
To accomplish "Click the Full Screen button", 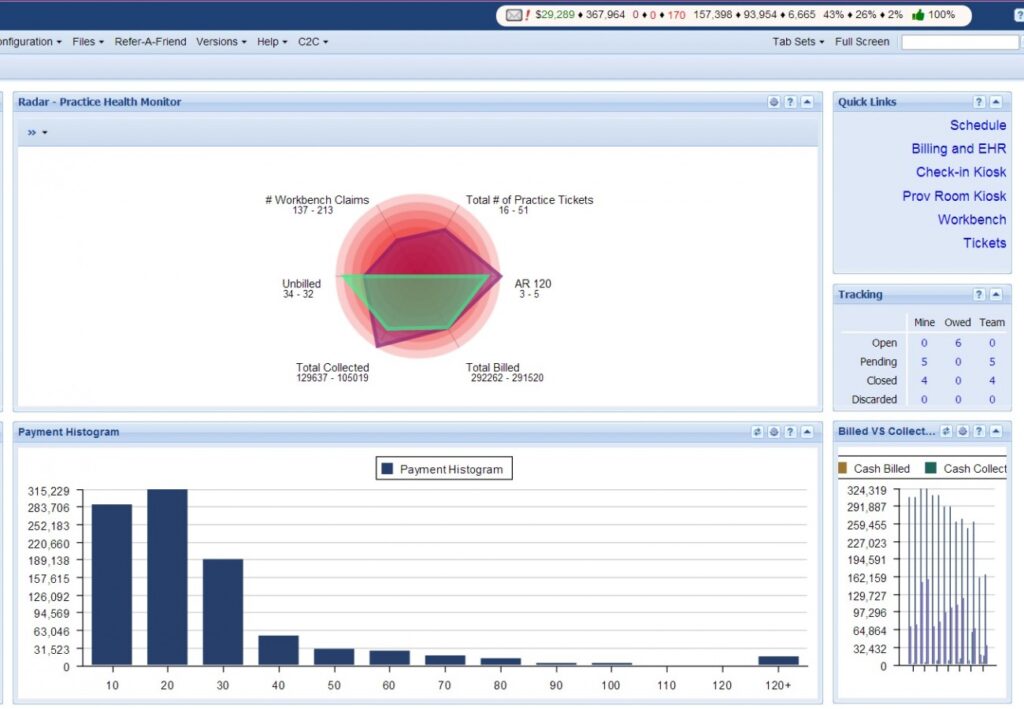I will [x=862, y=42].
